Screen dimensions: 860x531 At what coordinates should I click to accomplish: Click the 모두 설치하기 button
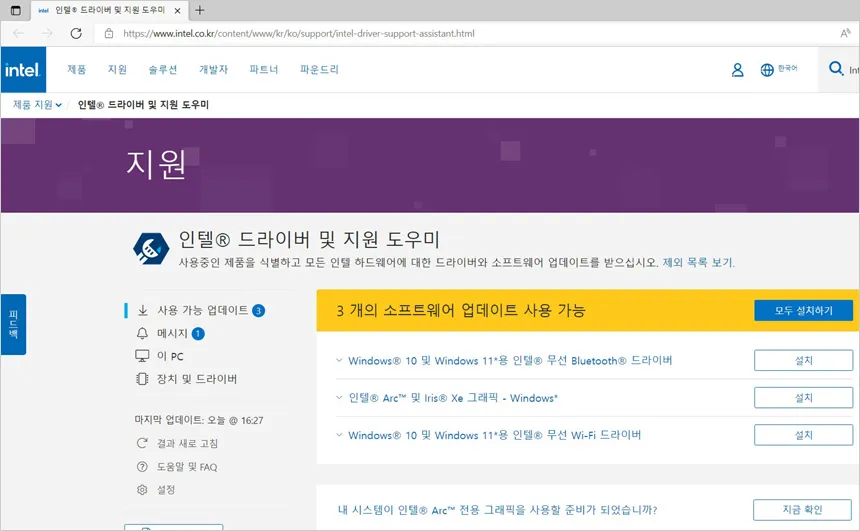tap(804, 310)
